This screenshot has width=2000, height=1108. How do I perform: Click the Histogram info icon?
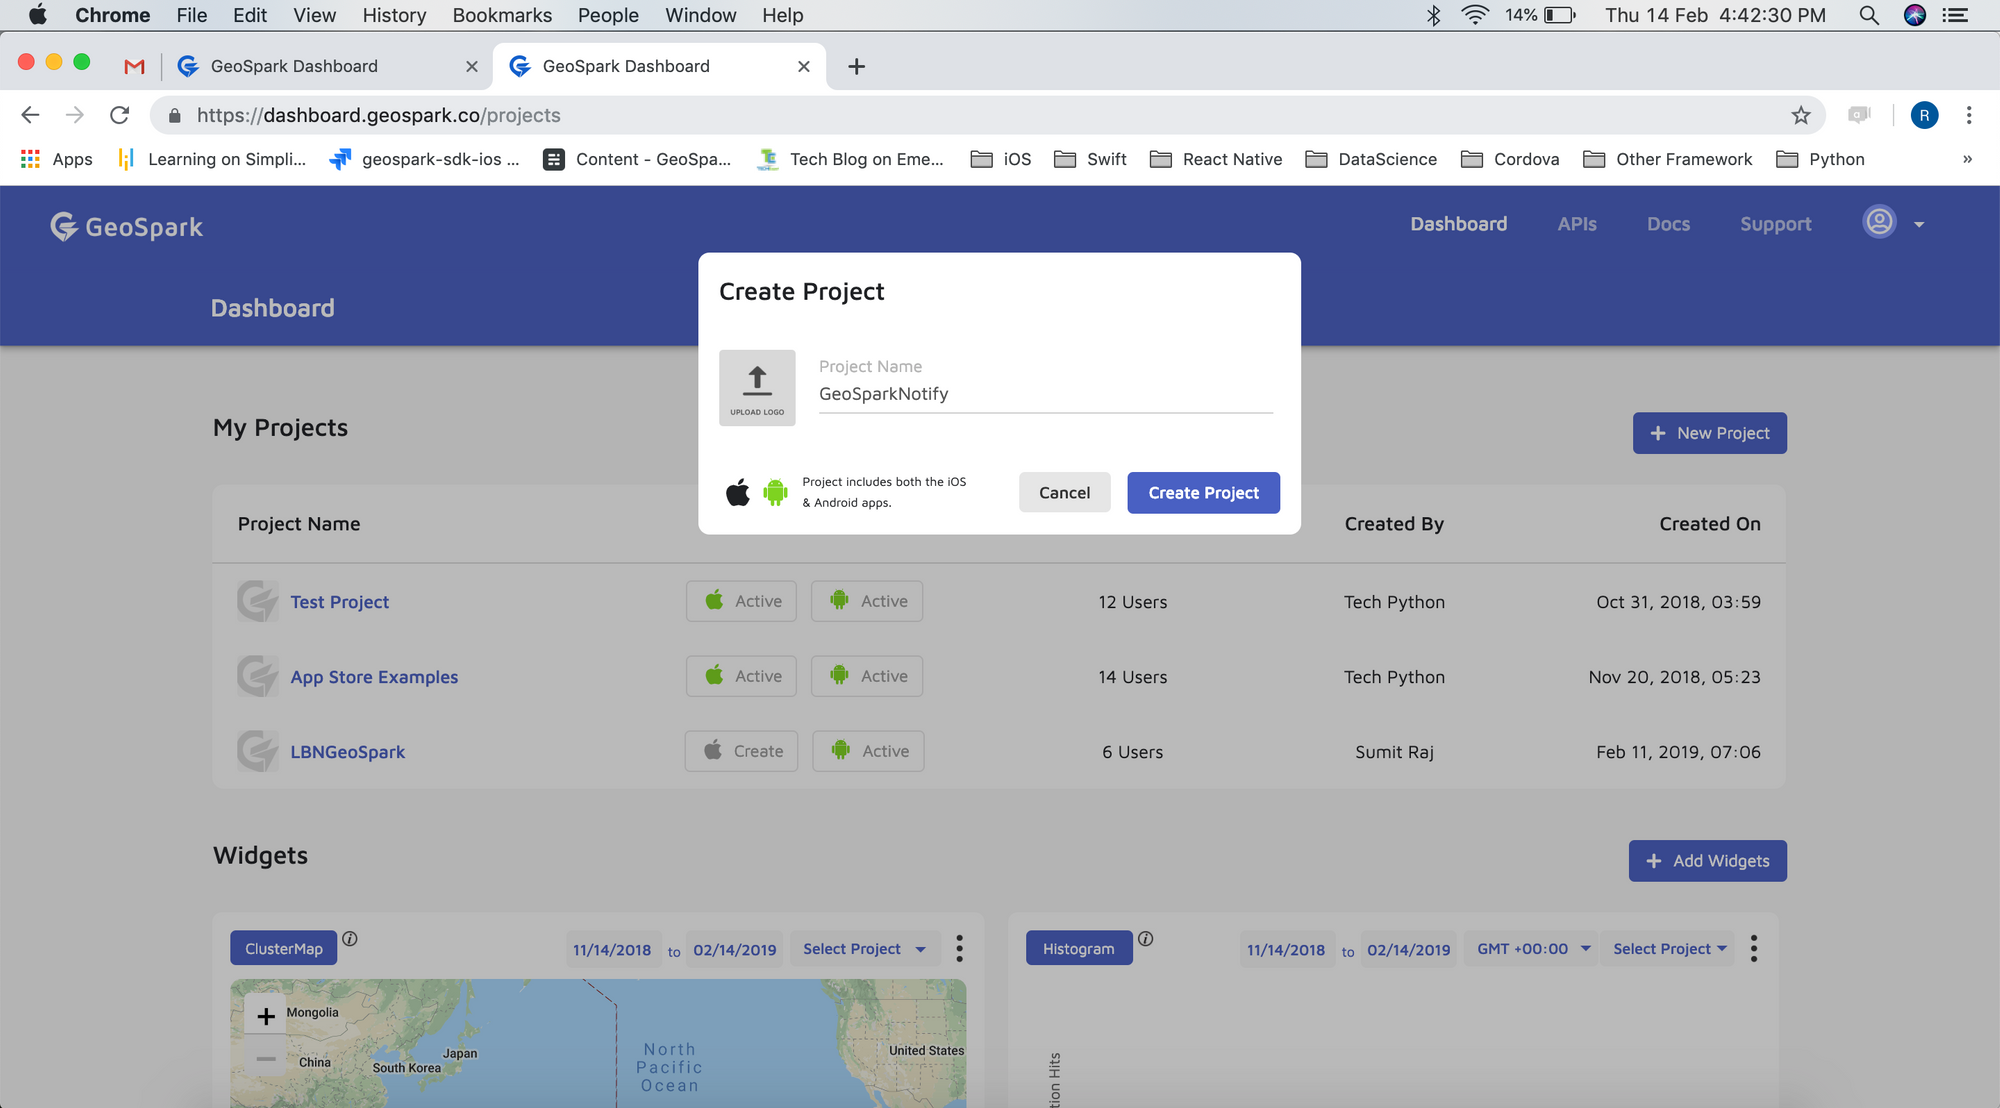point(1146,939)
